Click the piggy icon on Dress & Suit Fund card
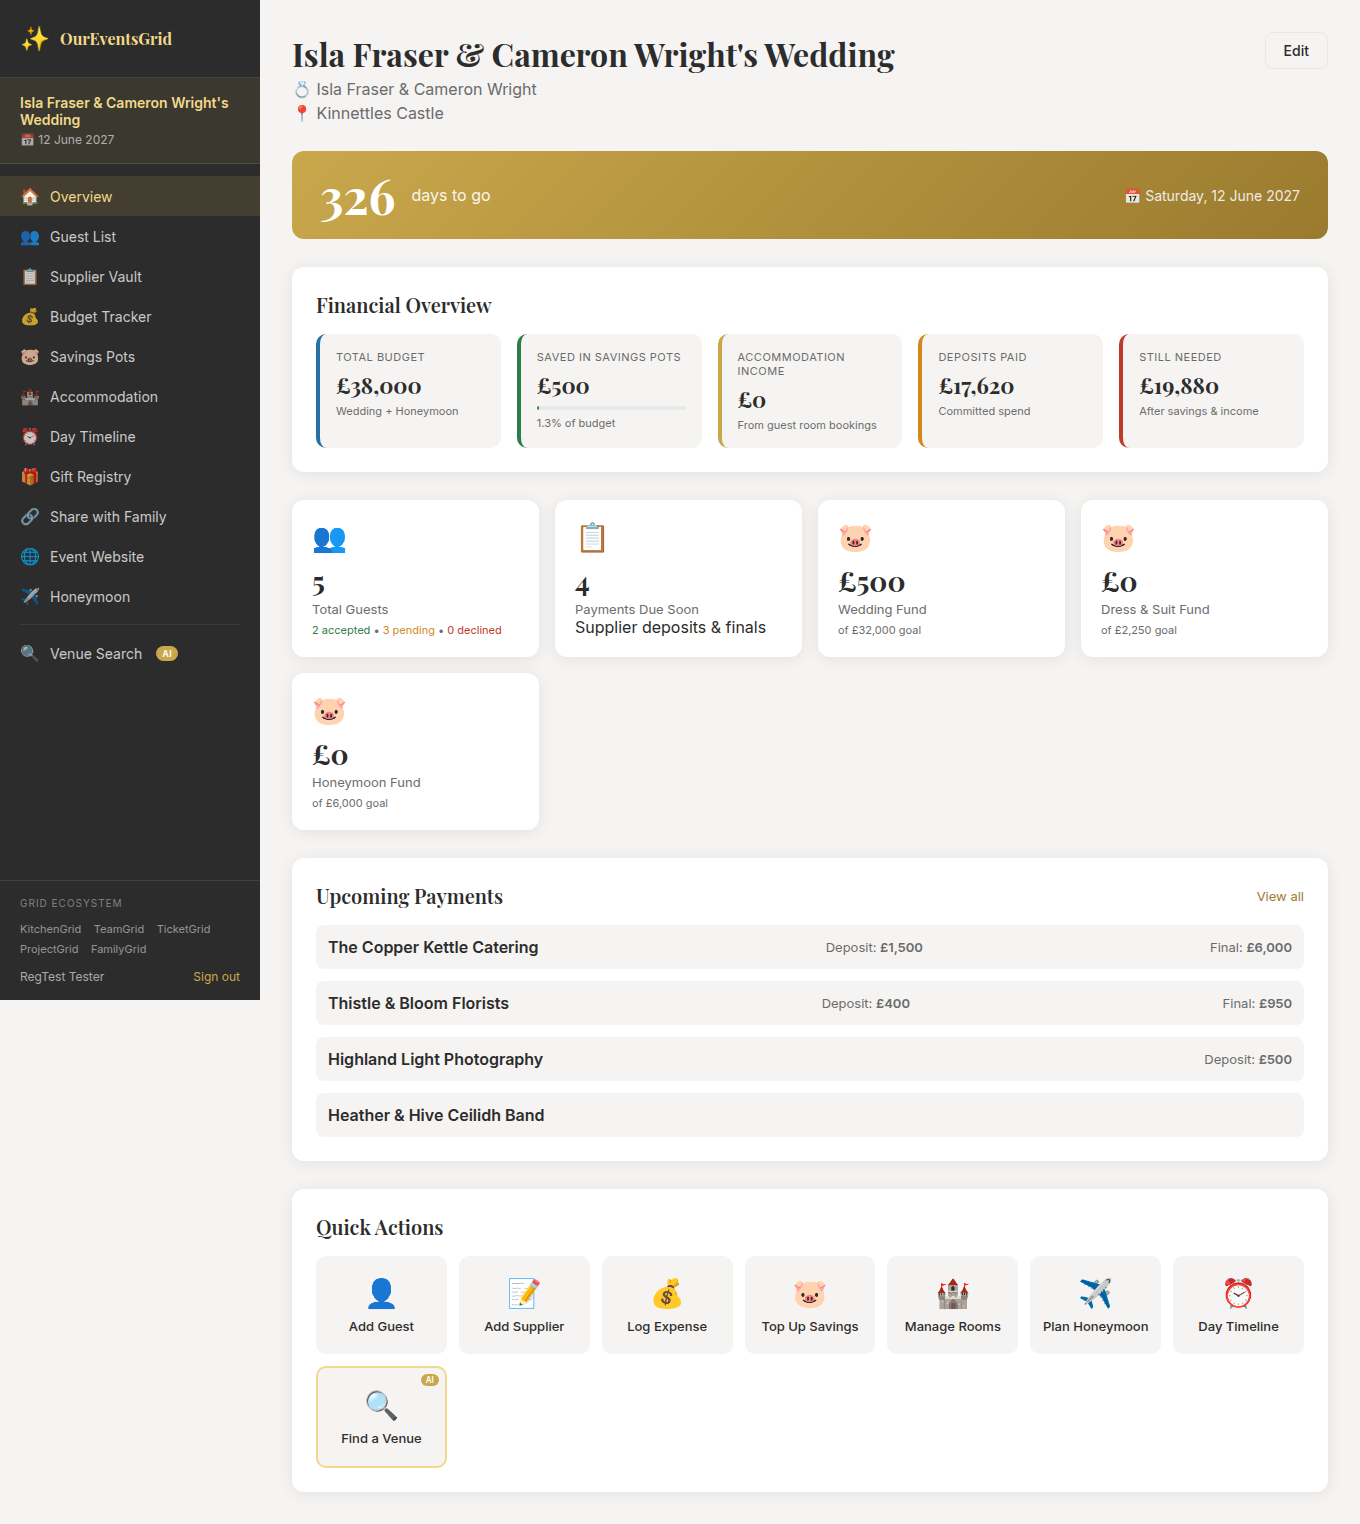 [1118, 538]
